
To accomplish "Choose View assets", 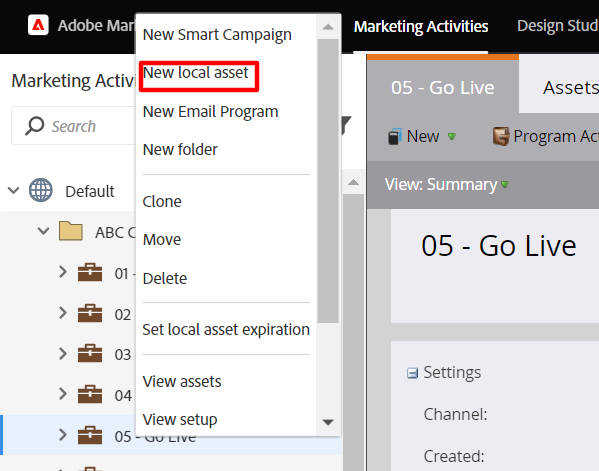I will [x=182, y=382].
